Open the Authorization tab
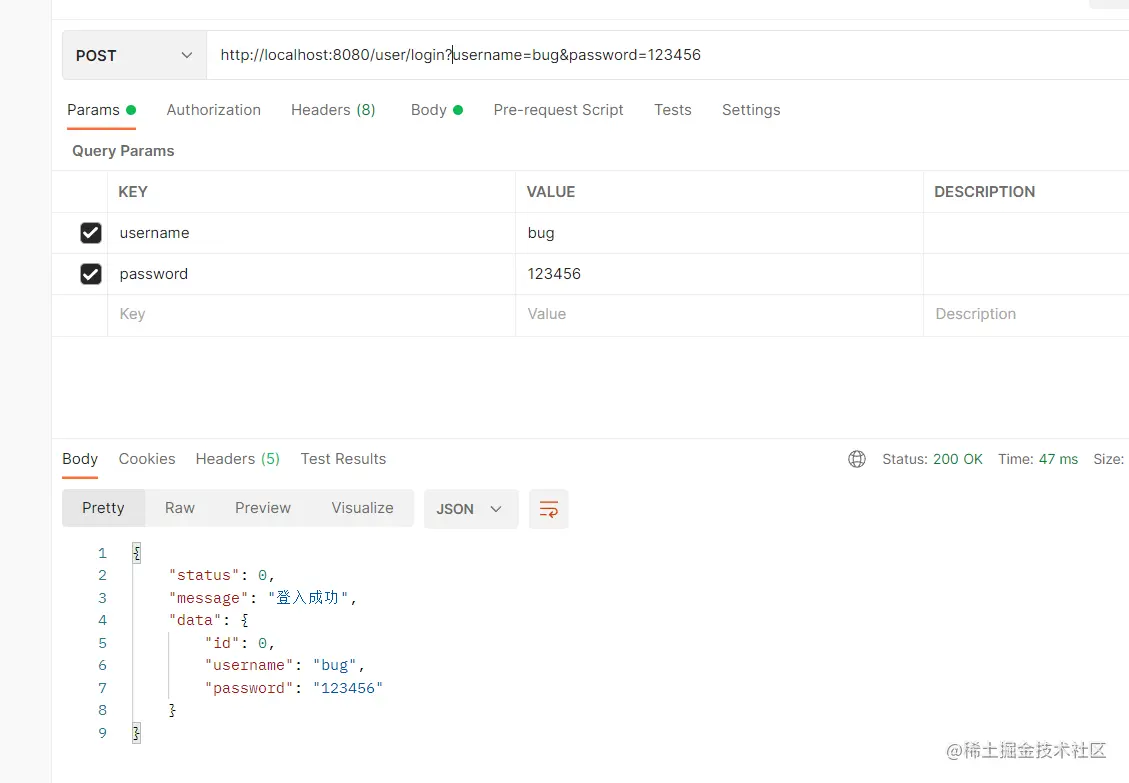Screen dimensions: 1129x783 (213, 110)
